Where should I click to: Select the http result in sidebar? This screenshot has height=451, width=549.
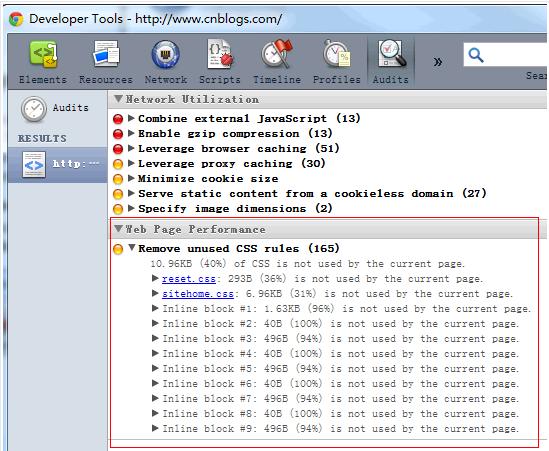(57, 165)
